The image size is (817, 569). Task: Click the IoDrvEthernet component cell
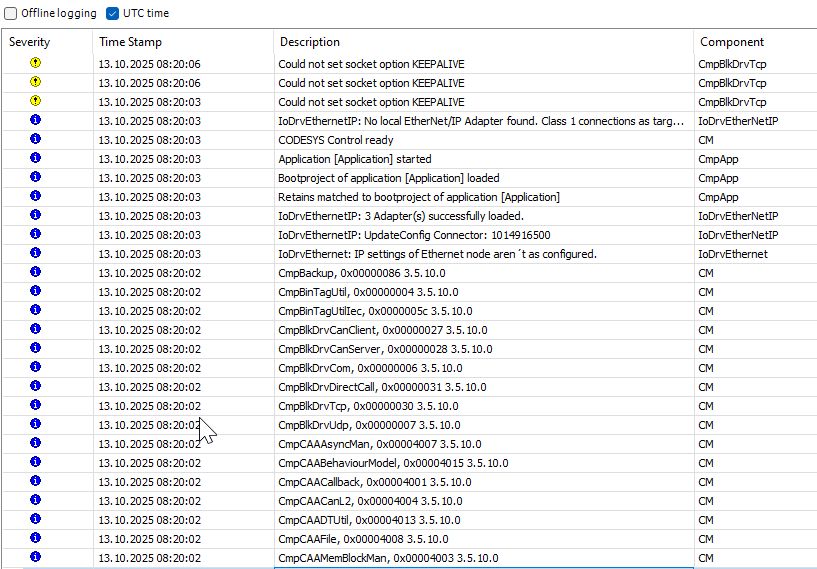click(733, 254)
